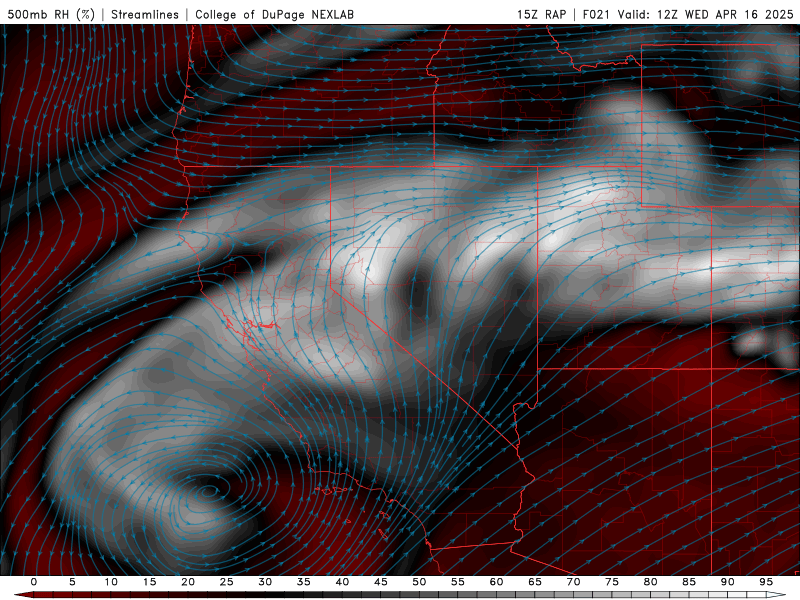
Task: Click the white right arrow end of colorbar
Action: tap(776, 595)
